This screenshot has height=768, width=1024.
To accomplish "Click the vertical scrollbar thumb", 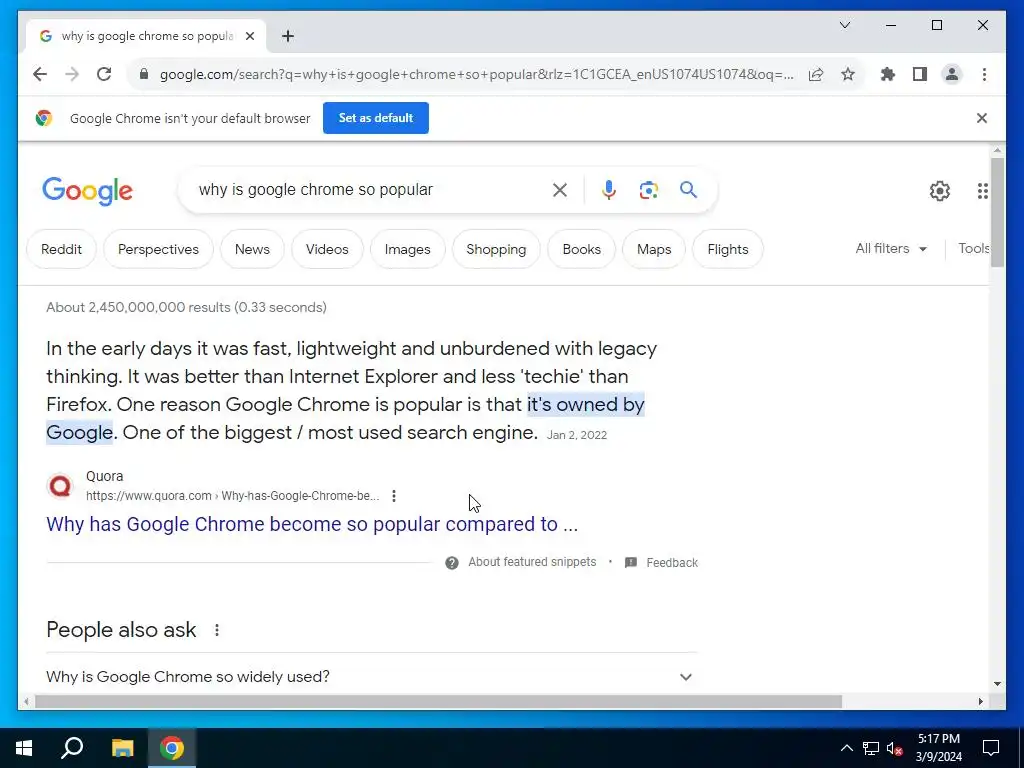I will coord(997,212).
